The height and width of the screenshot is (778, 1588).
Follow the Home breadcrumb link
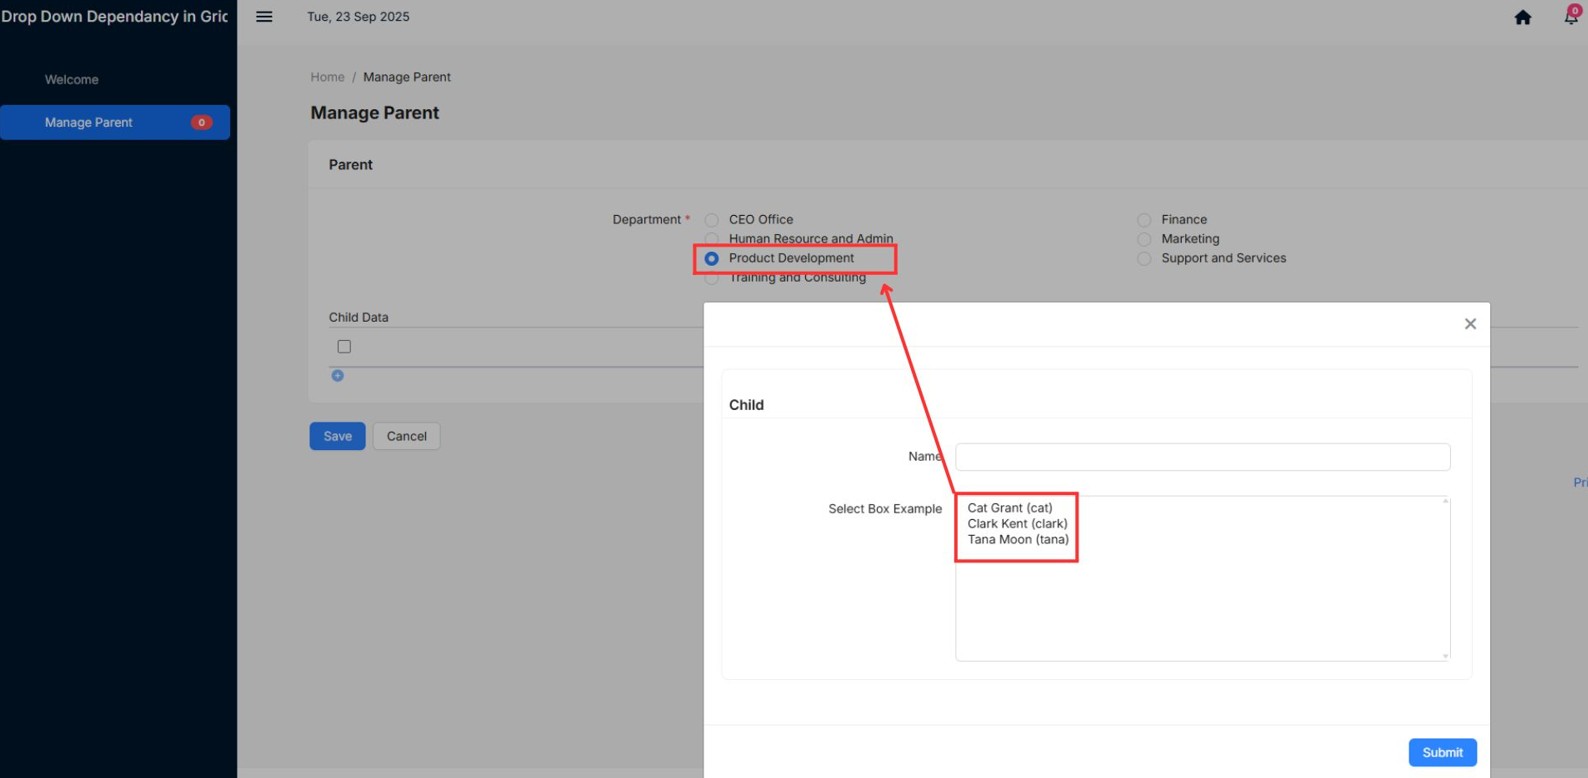(x=327, y=77)
